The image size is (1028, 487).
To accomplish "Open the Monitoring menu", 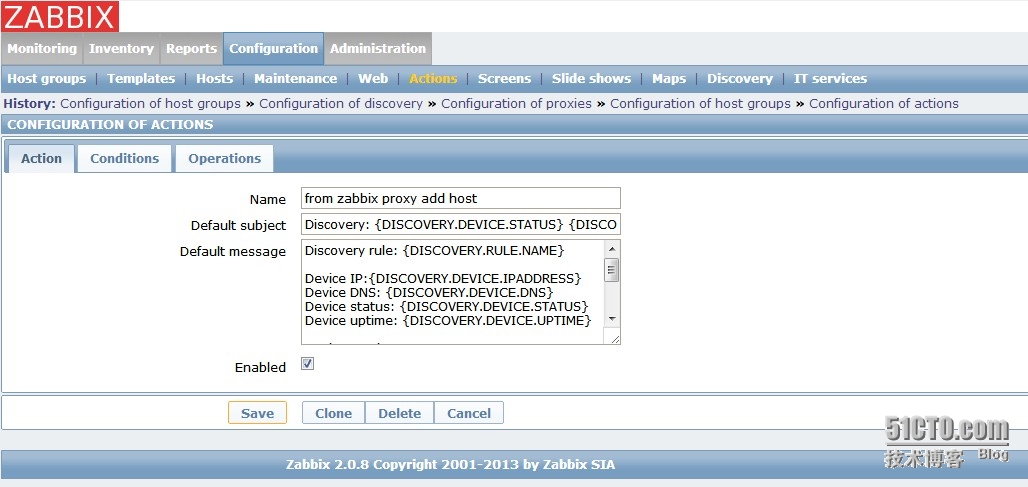I will (42, 49).
